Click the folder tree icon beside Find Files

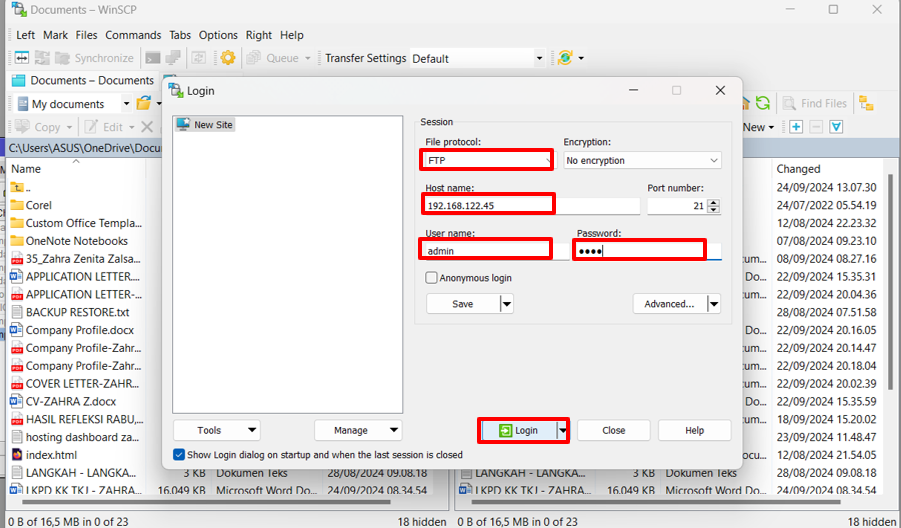click(x=866, y=103)
